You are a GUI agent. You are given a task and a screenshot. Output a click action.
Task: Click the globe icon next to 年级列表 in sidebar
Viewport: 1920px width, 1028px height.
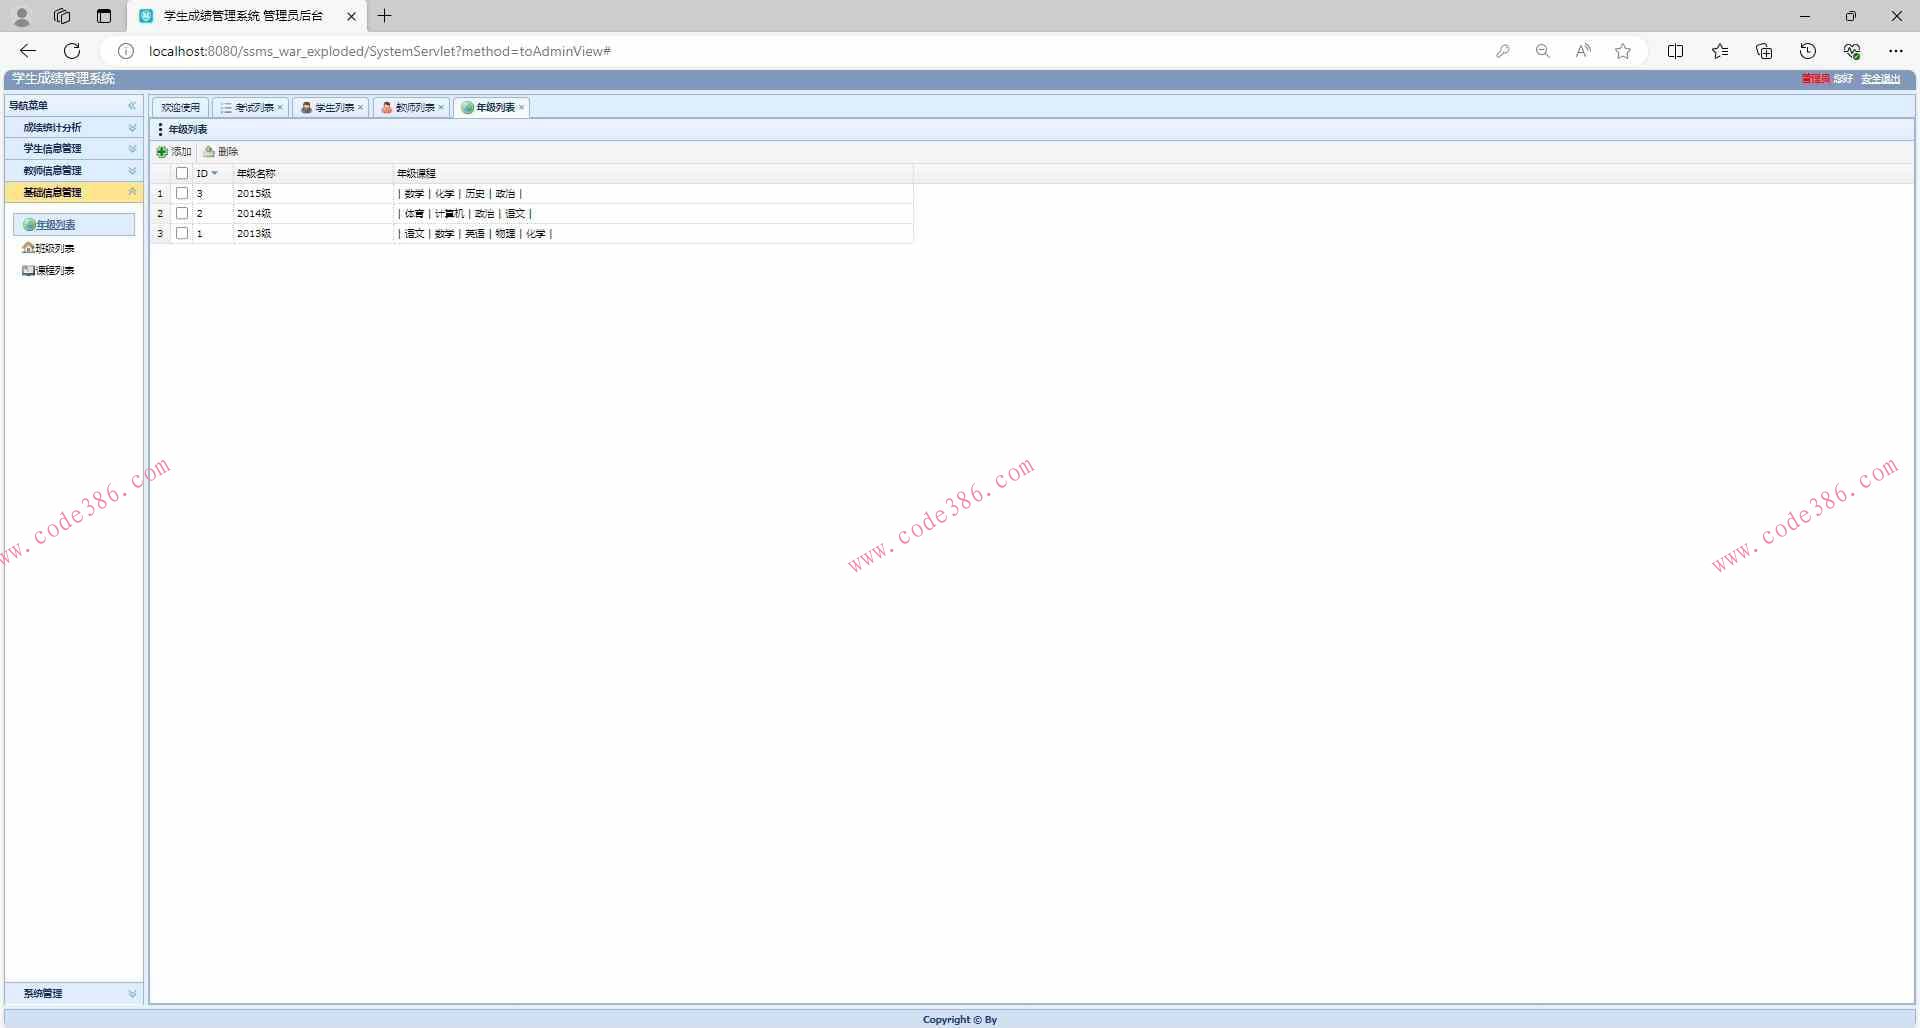(29, 225)
